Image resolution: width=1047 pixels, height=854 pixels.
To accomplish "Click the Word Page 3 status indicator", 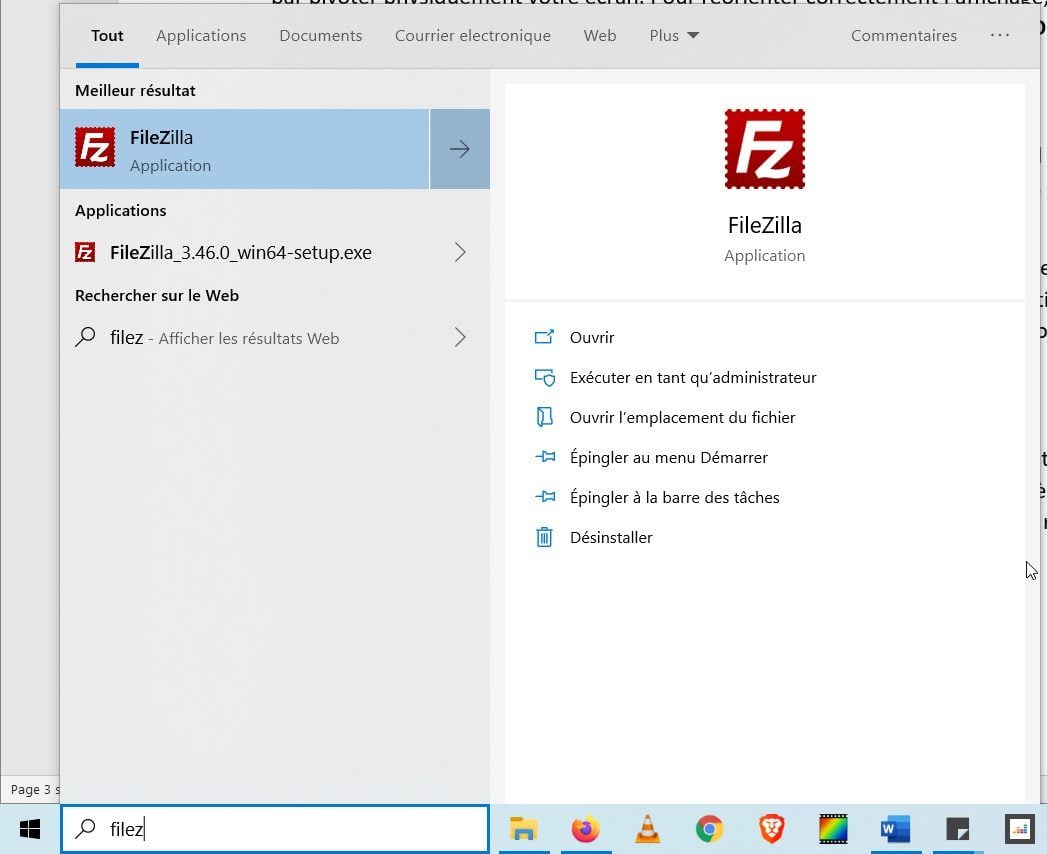I will [x=35, y=789].
